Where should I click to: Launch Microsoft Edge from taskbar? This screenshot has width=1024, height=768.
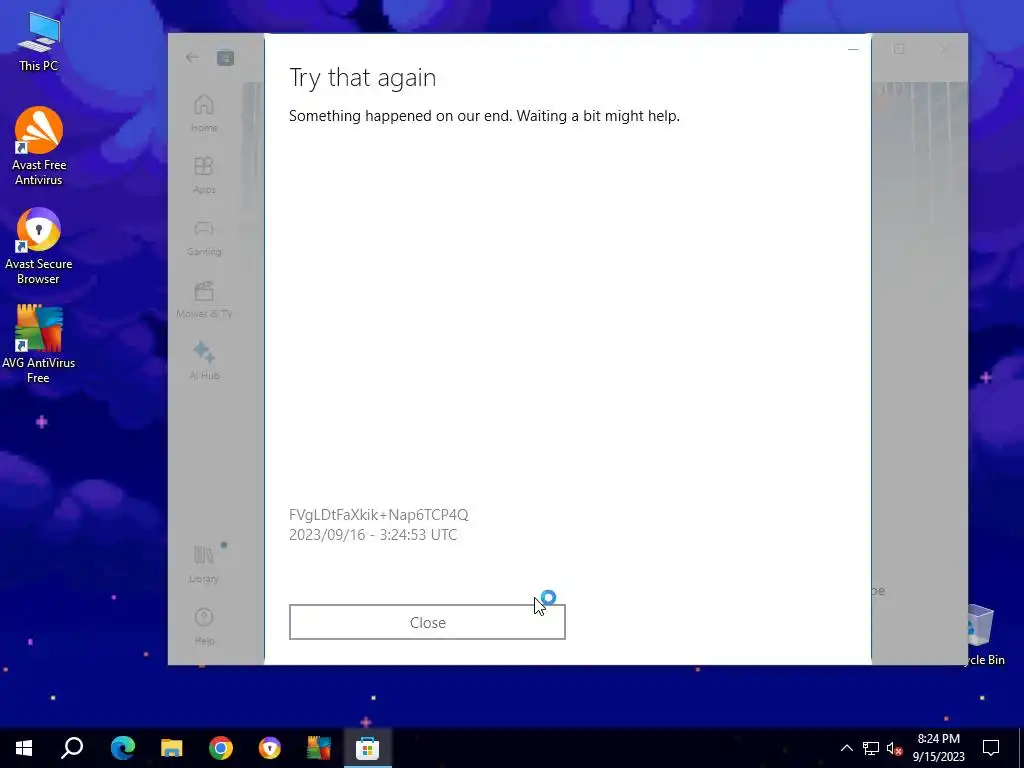[x=123, y=748]
